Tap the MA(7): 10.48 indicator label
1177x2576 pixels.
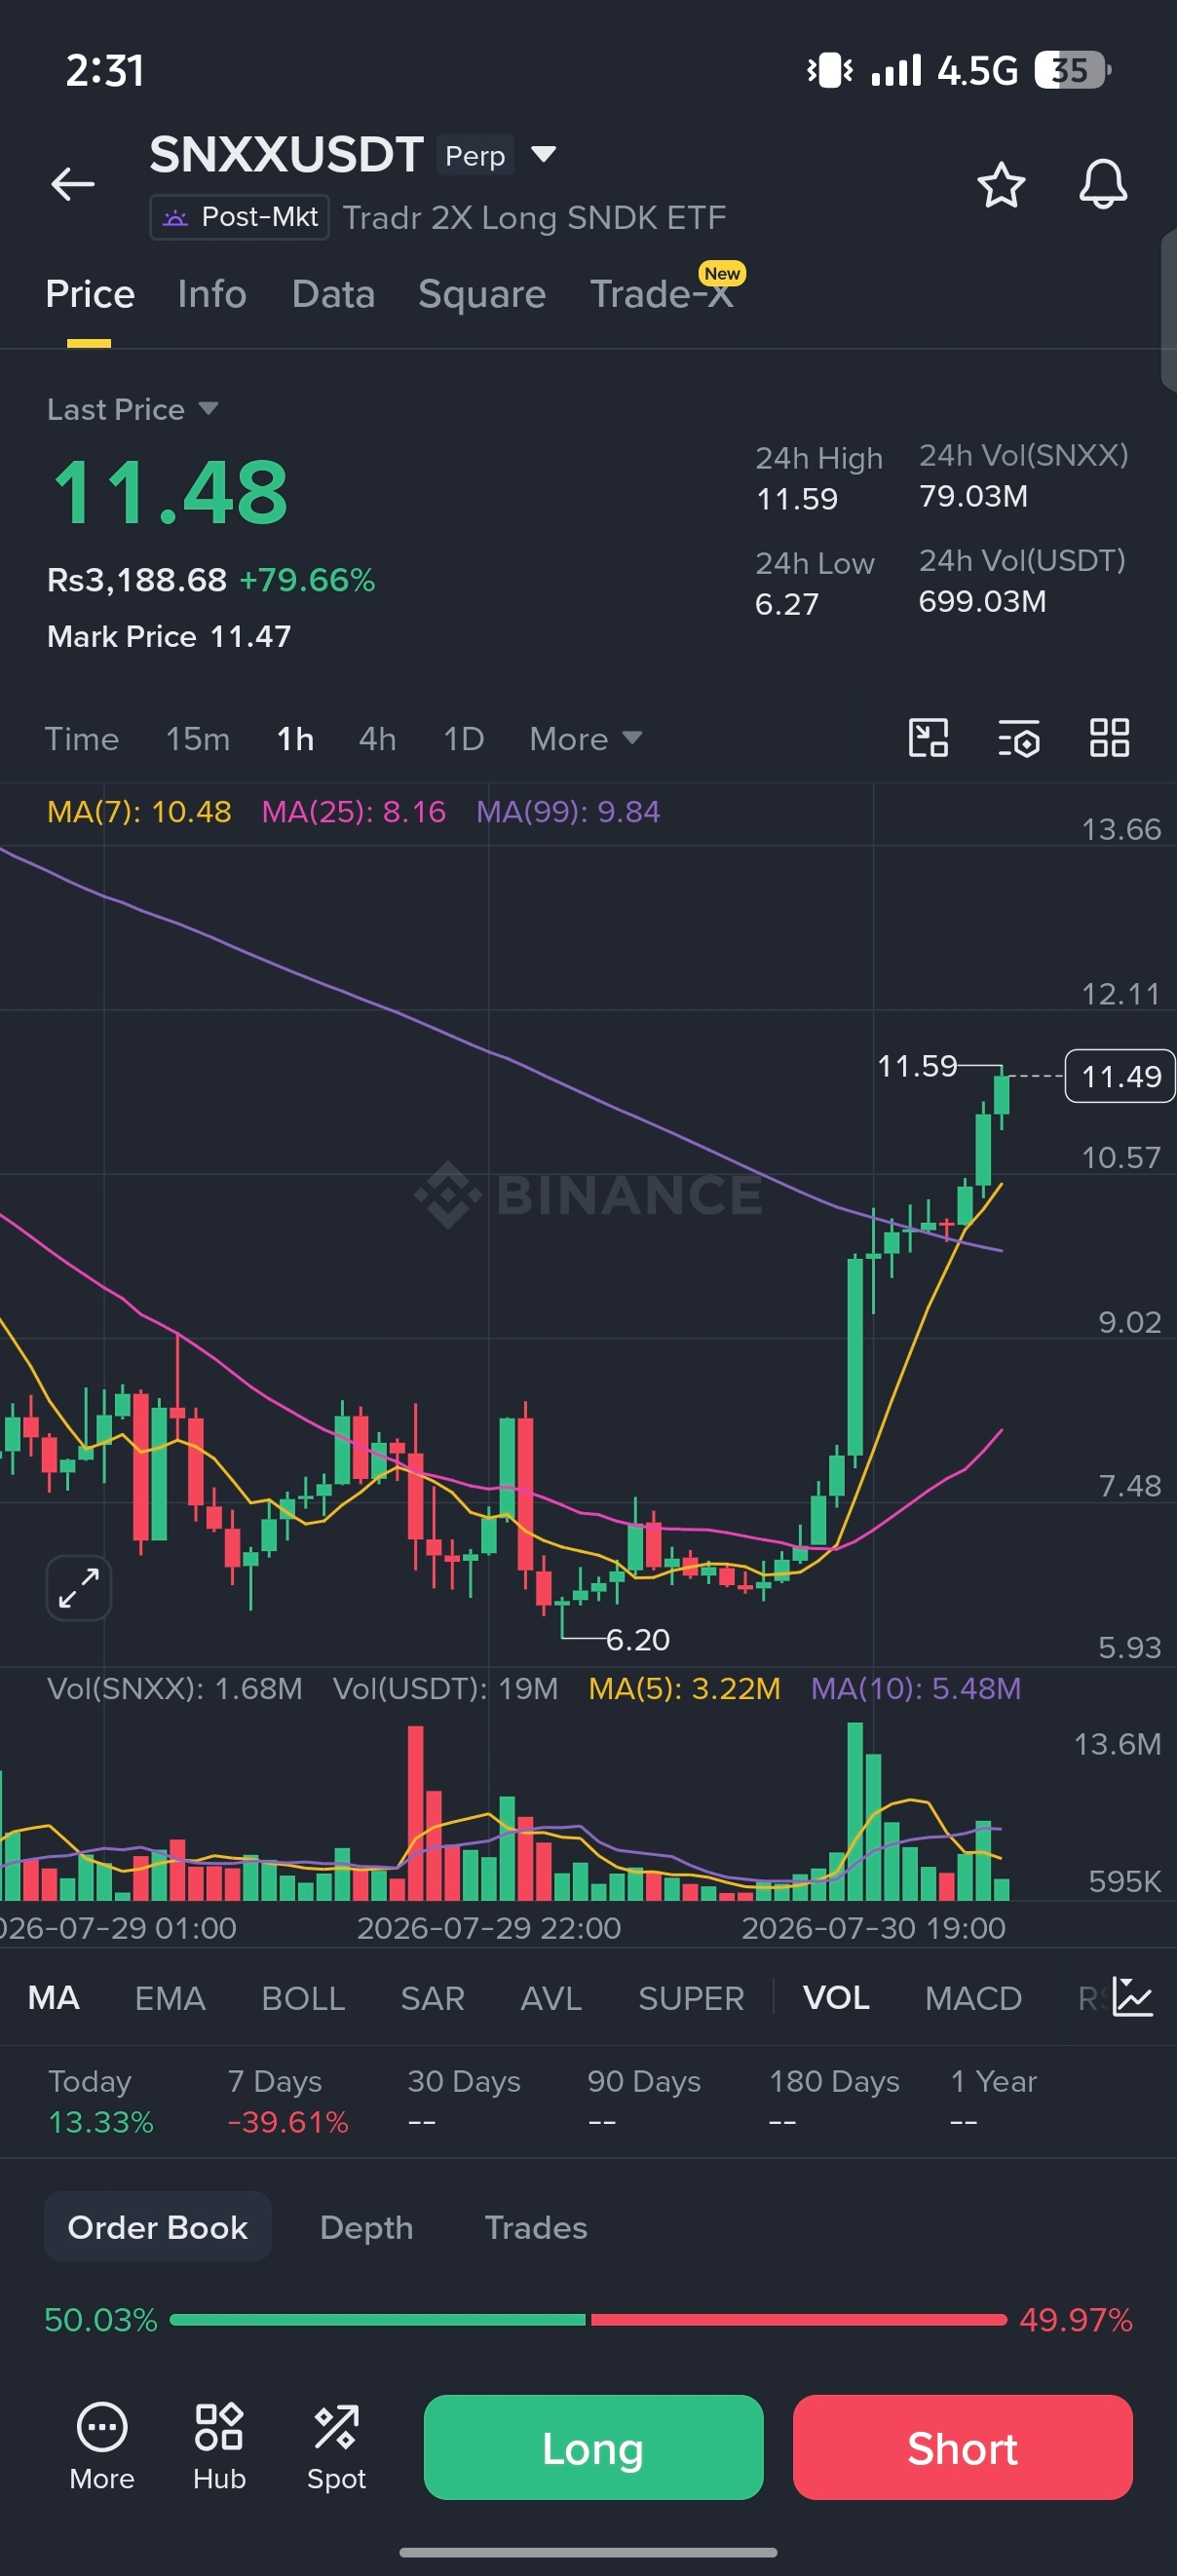(x=139, y=812)
